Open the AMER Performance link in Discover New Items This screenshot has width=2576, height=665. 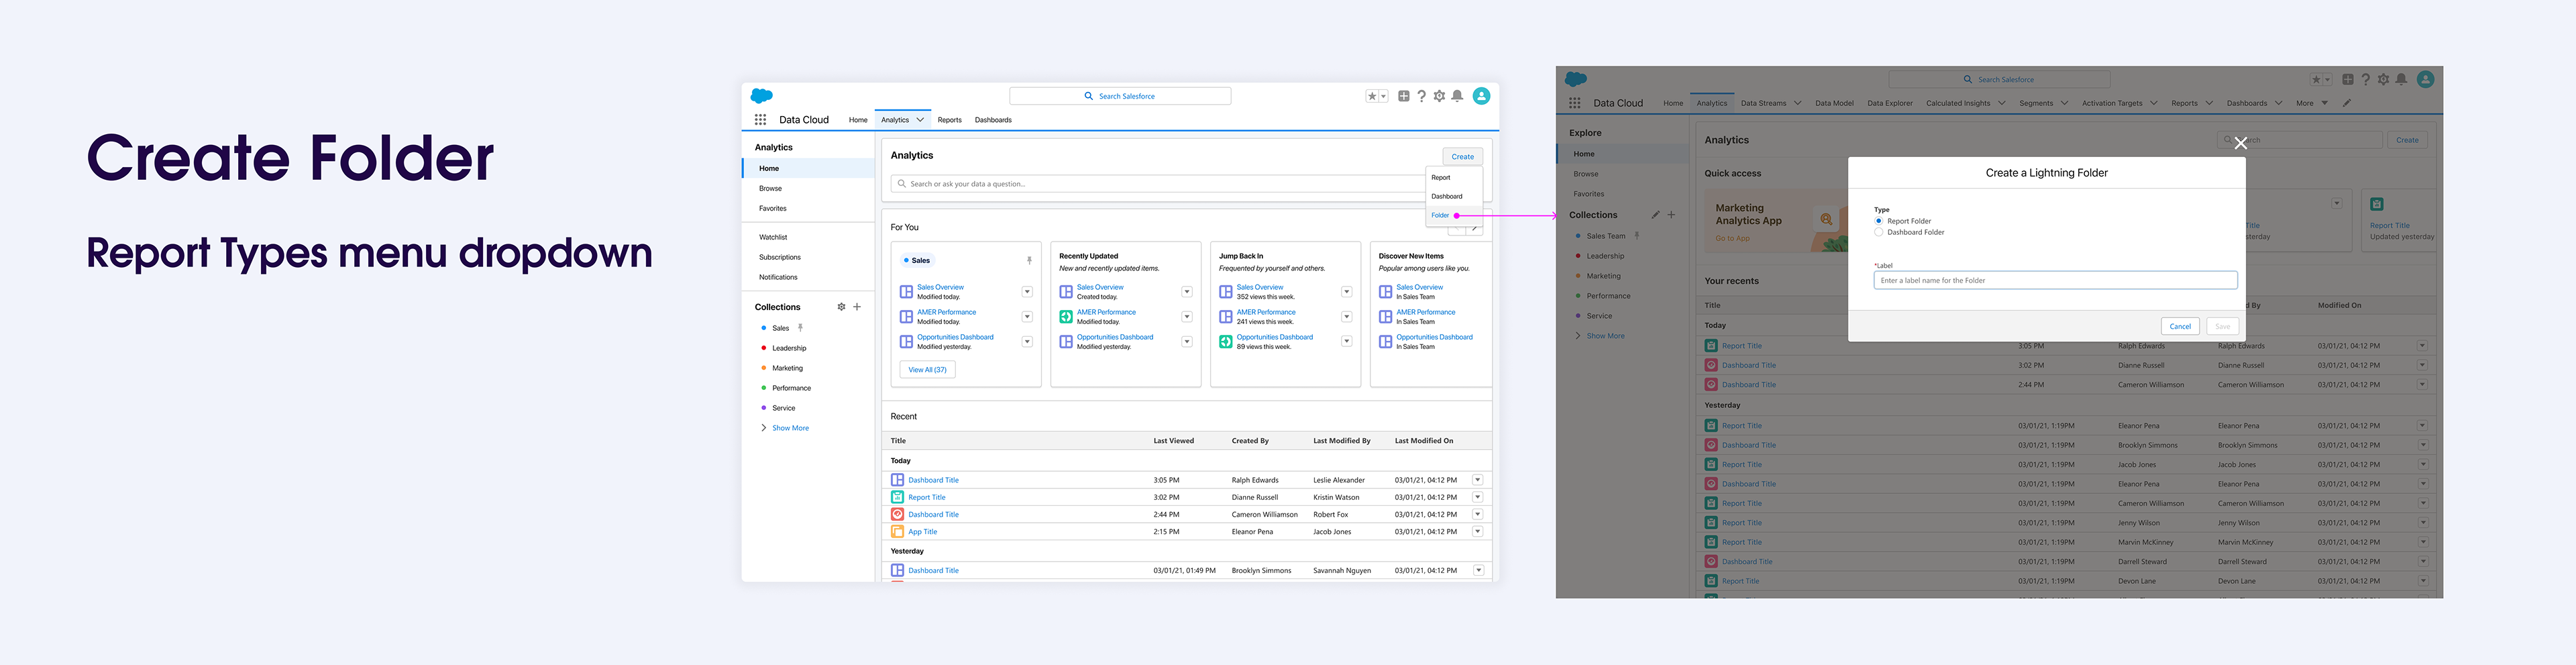pyautogui.click(x=1425, y=312)
